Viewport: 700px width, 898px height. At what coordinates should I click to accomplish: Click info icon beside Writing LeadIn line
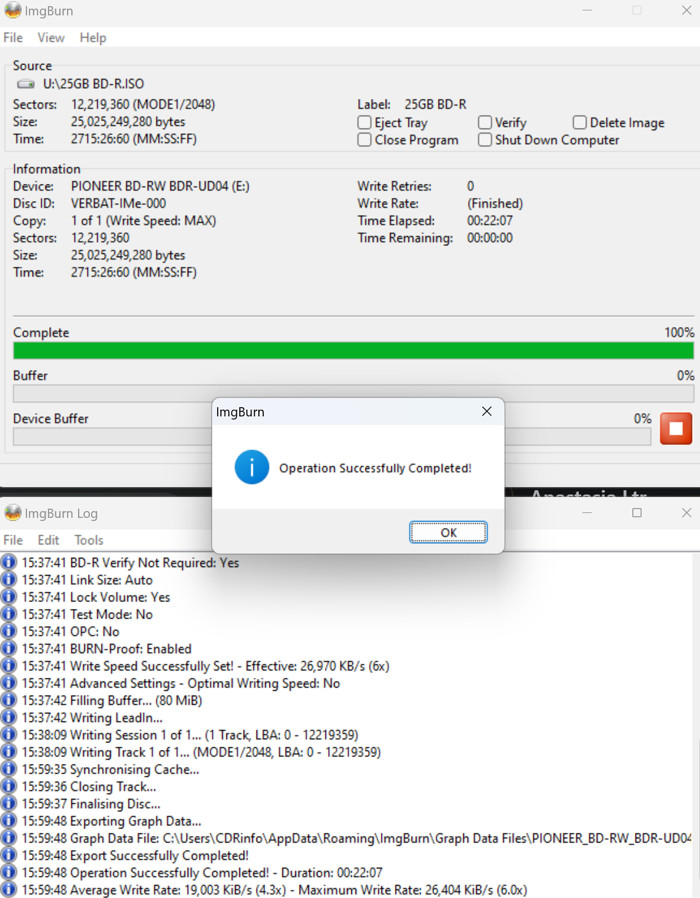9,717
